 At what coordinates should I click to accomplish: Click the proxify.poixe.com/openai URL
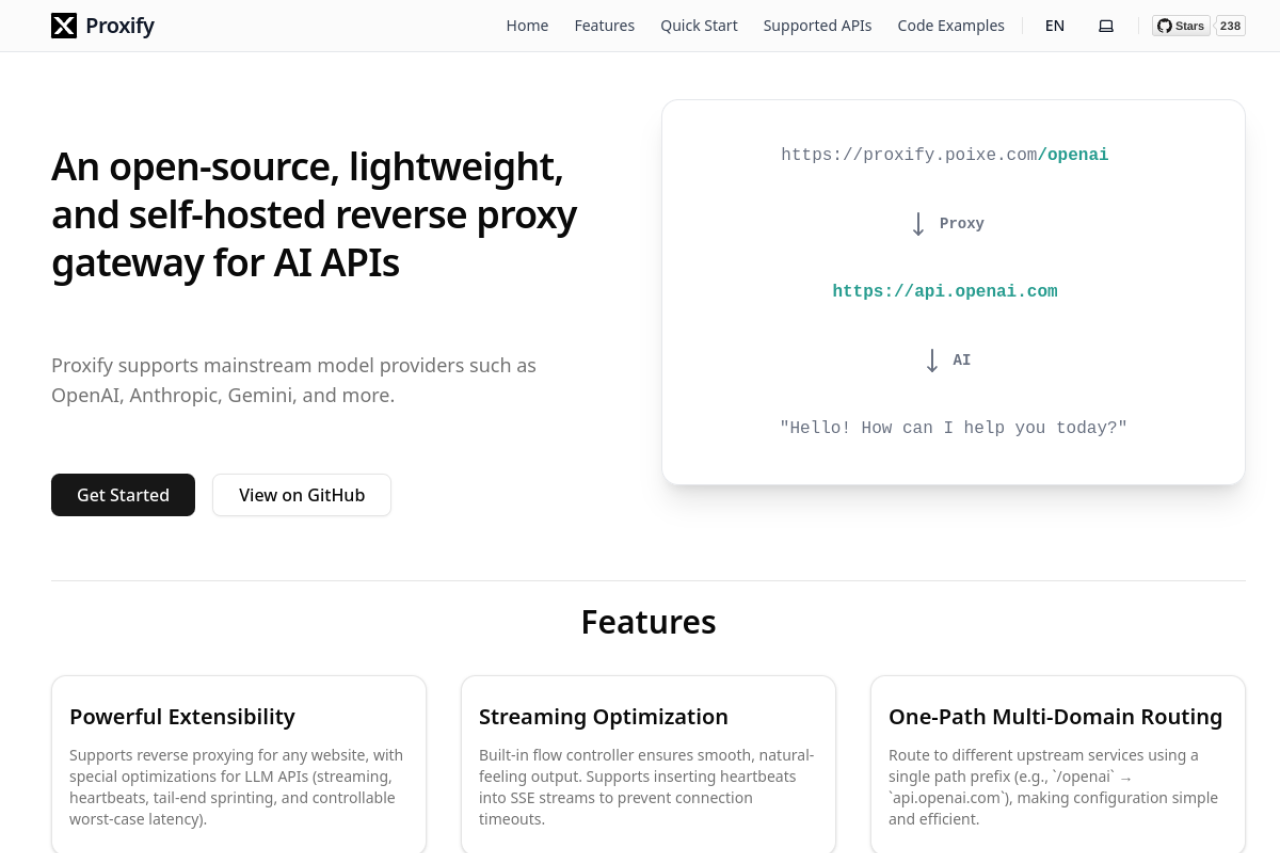(x=944, y=154)
